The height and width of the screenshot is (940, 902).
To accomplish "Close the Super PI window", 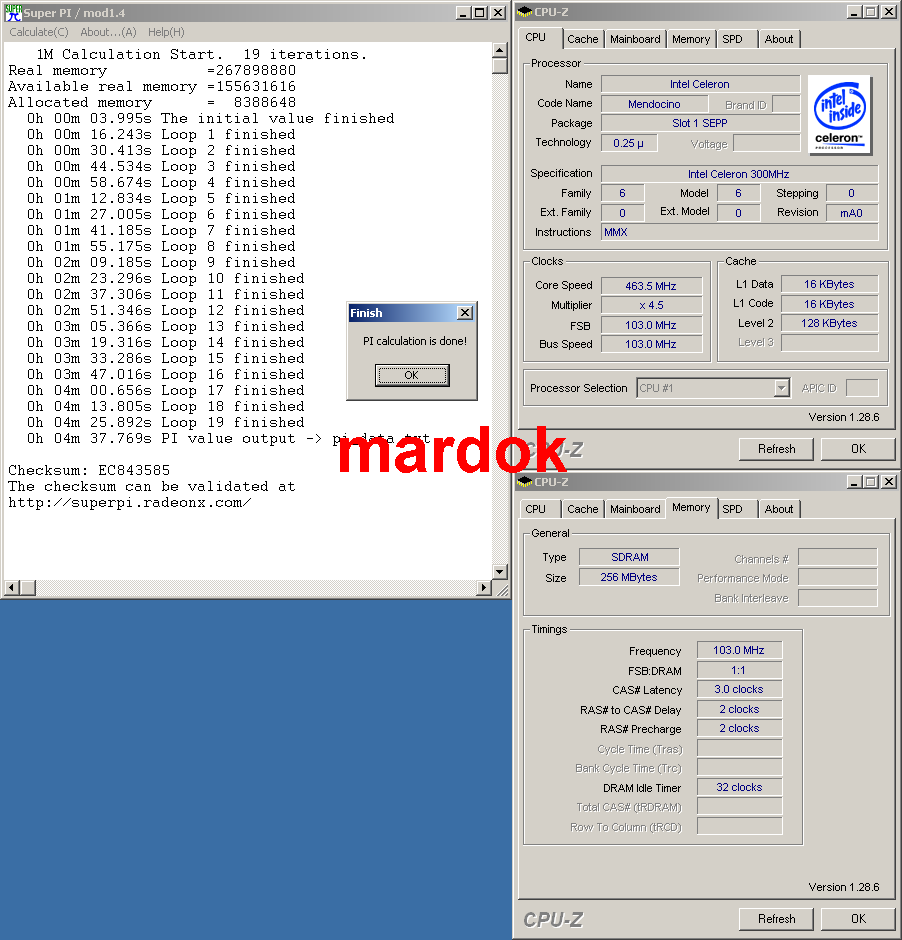I will click(497, 13).
